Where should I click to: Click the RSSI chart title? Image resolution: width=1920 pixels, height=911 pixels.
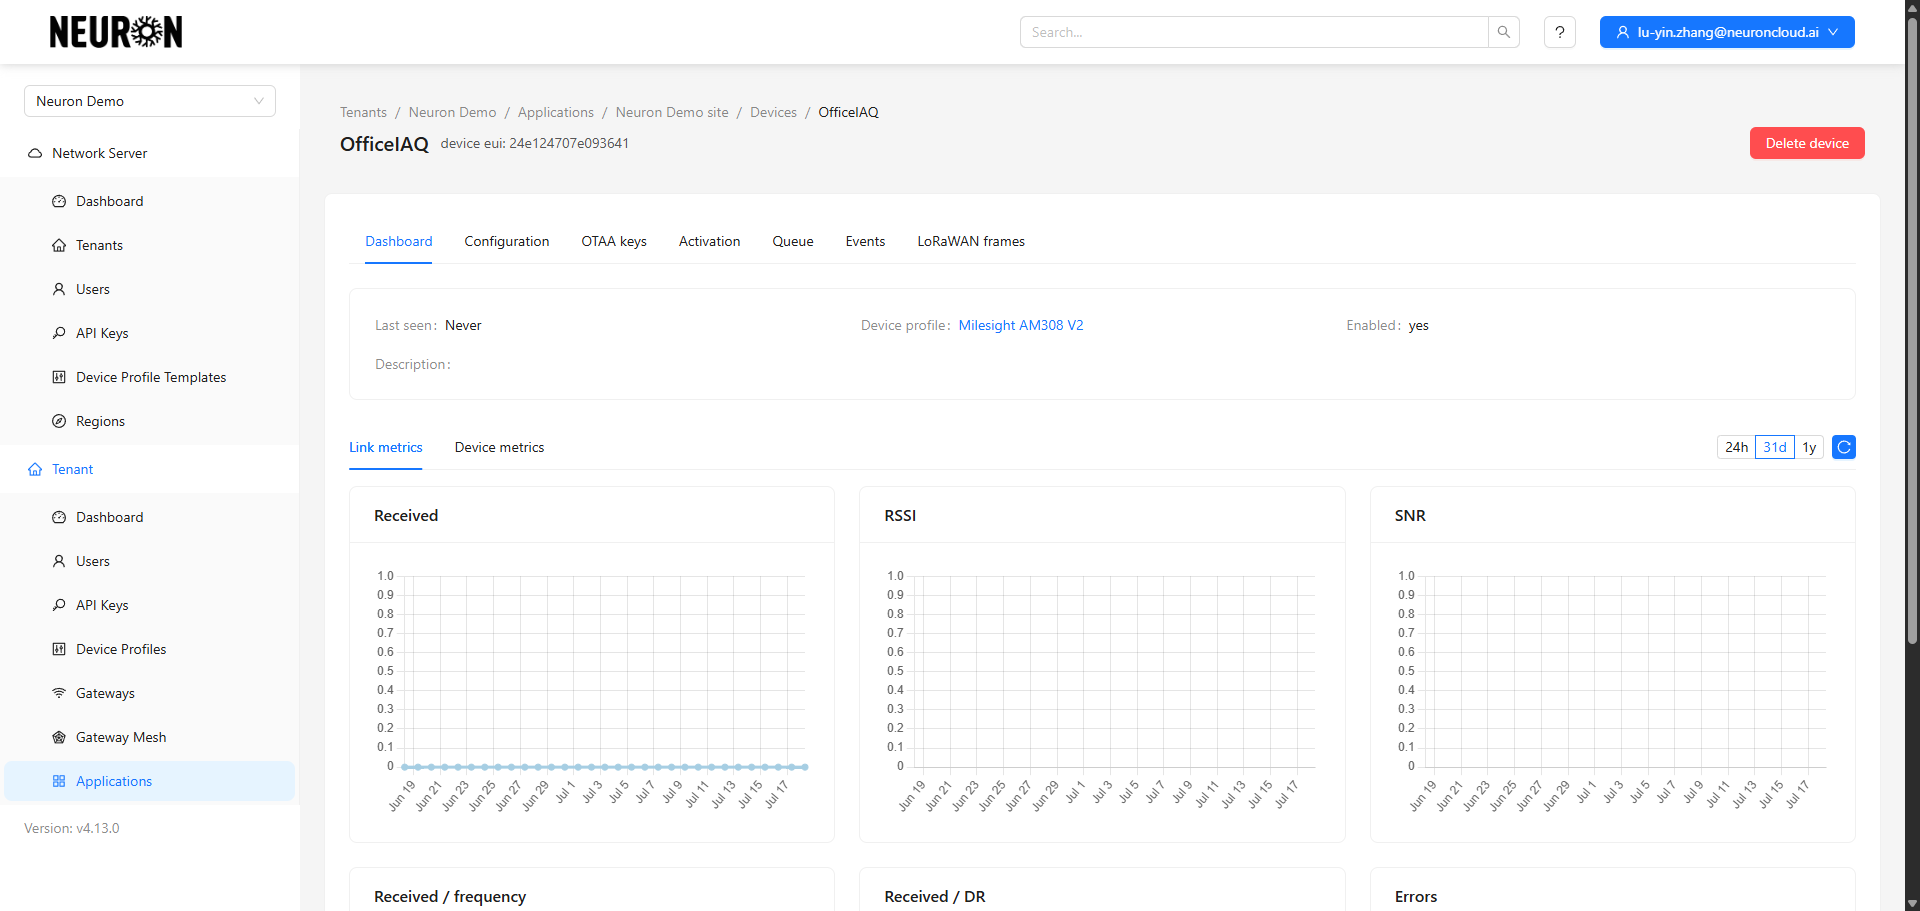point(900,515)
